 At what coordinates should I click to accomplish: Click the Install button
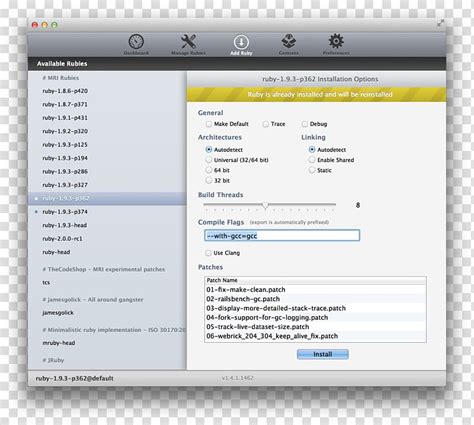(x=323, y=354)
